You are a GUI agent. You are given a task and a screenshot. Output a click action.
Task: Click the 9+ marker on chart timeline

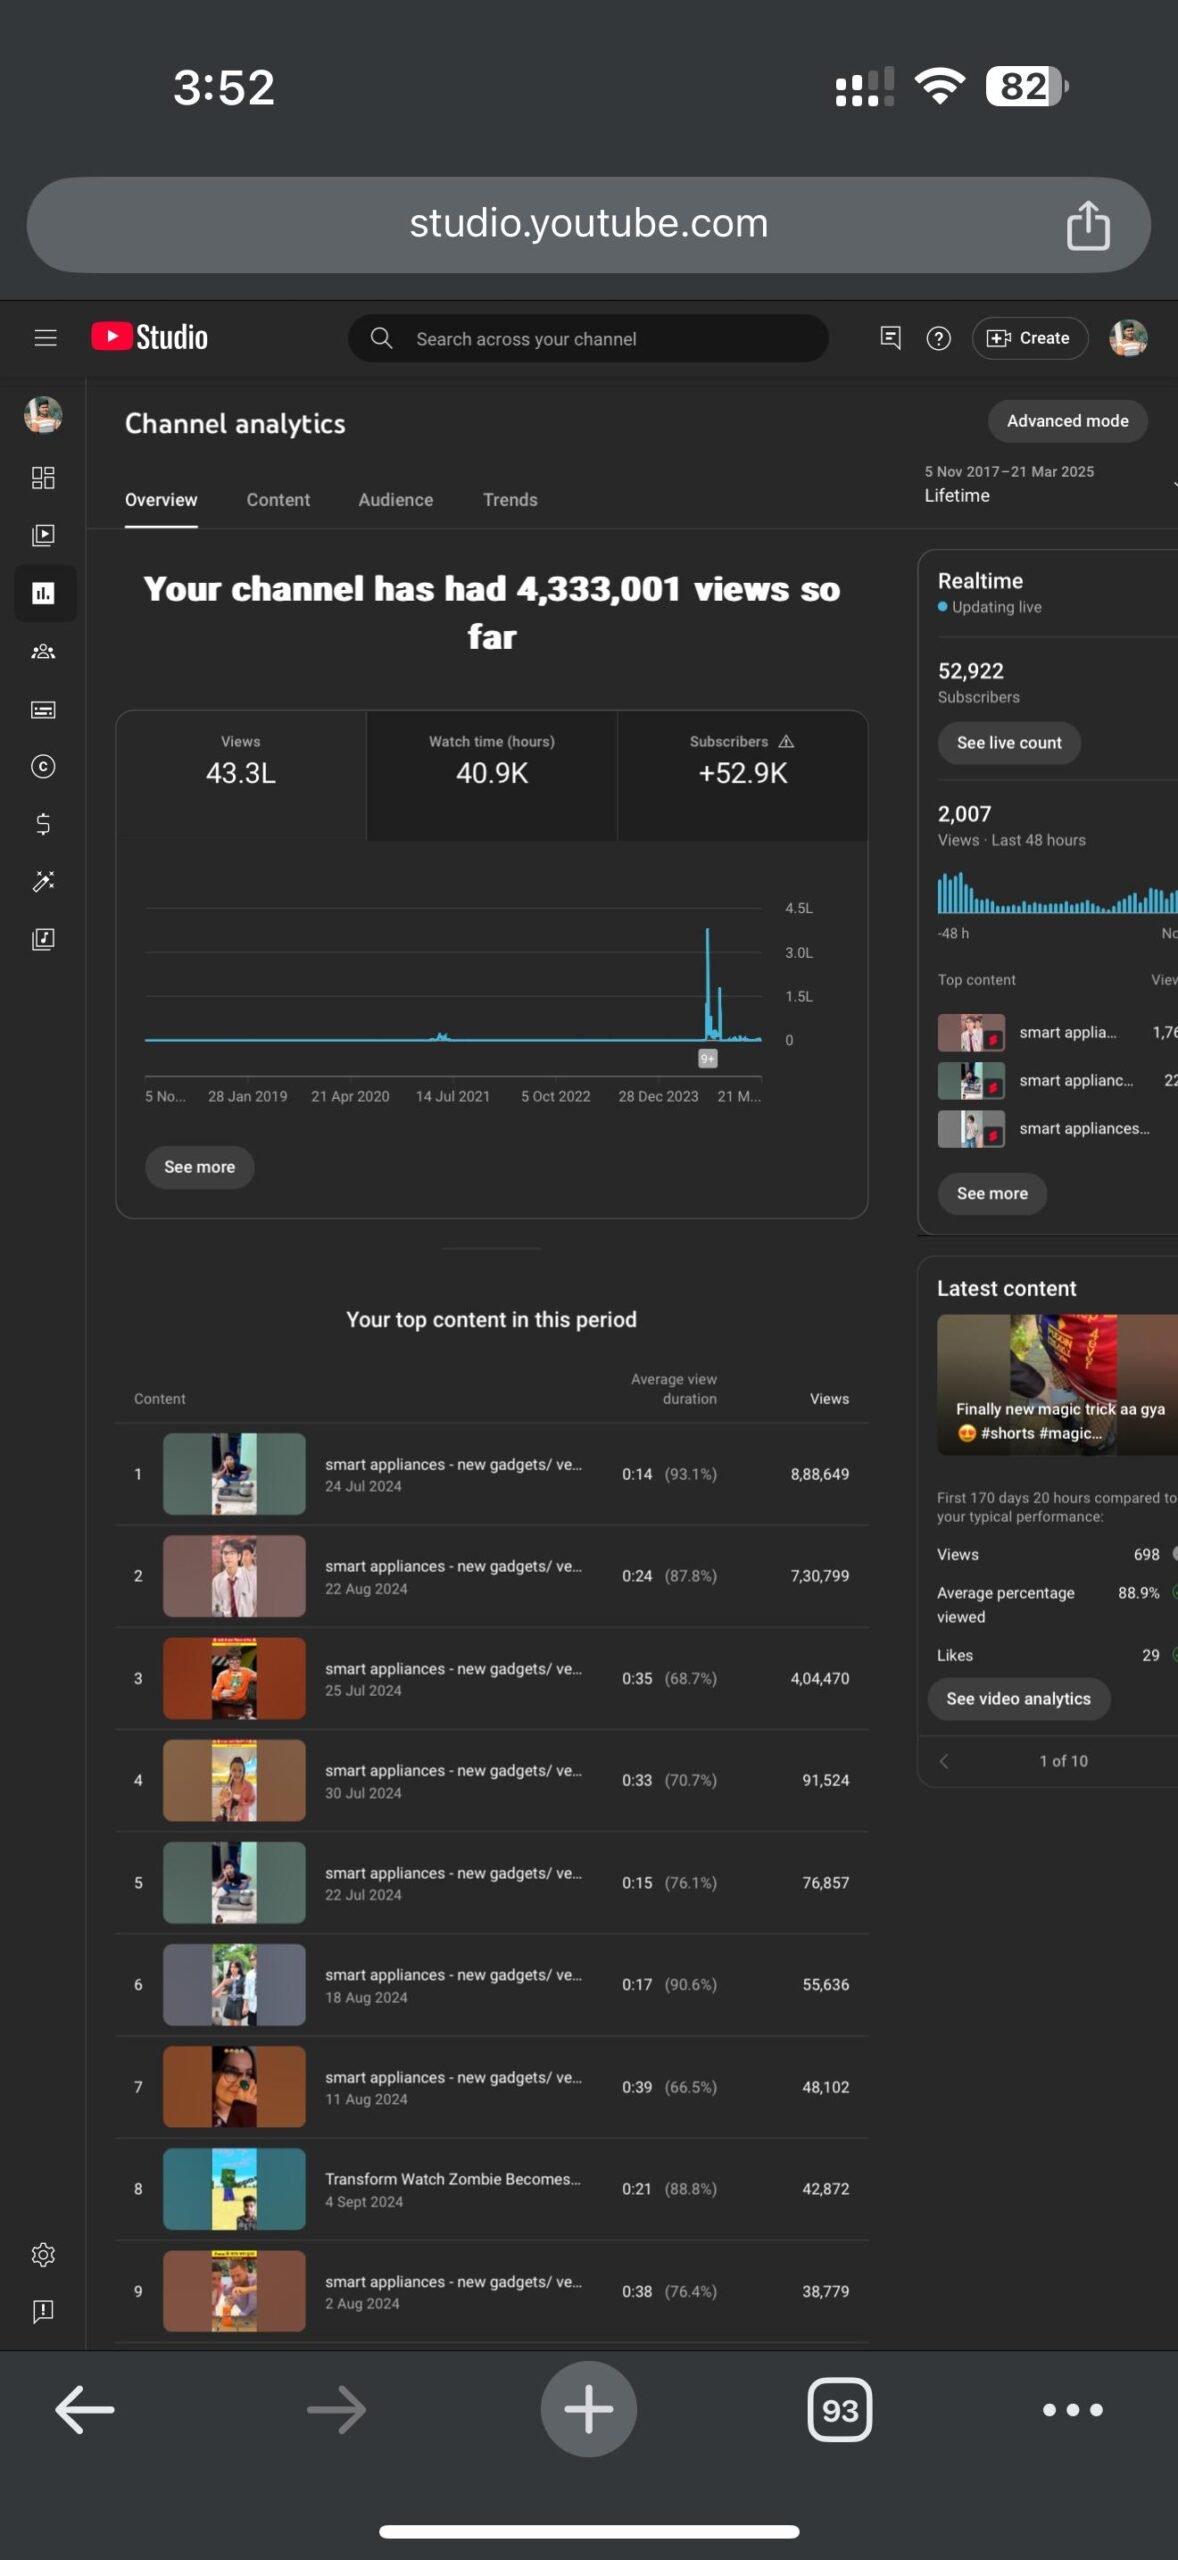(x=707, y=1059)
